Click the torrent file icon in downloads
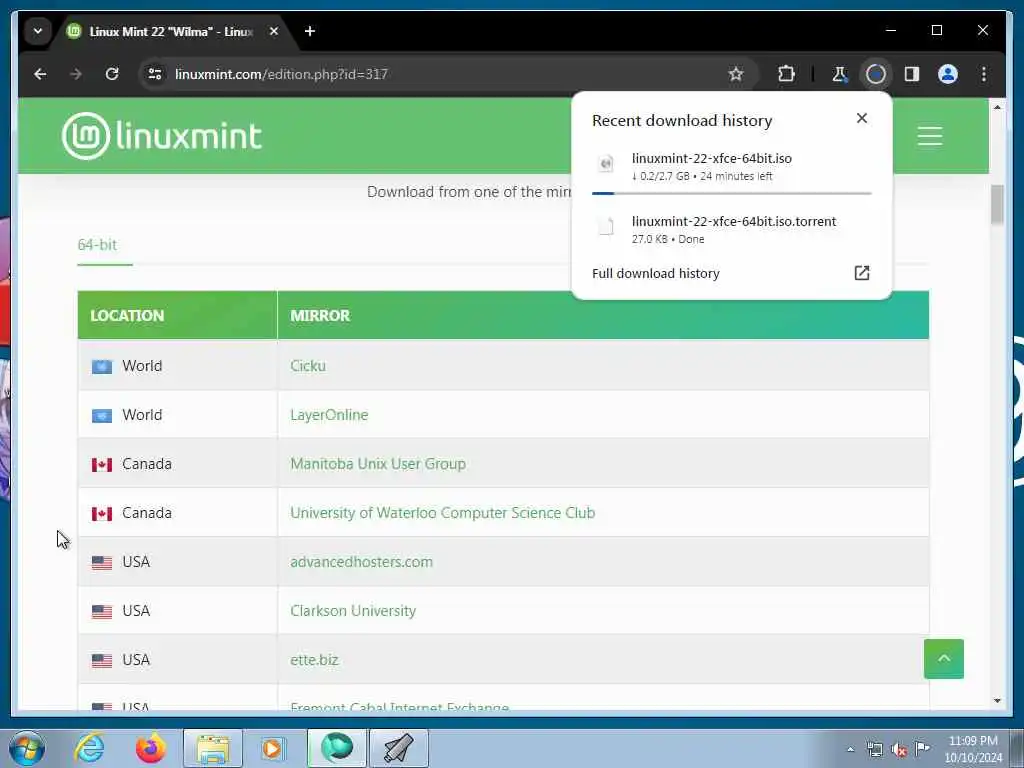The image size is (1024, 768). tap(606, 226)
